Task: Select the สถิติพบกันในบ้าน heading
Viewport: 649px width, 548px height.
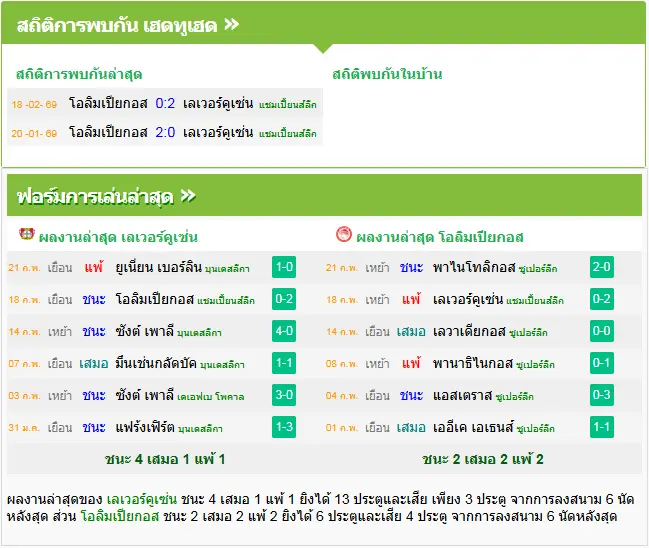Action: 387,74
